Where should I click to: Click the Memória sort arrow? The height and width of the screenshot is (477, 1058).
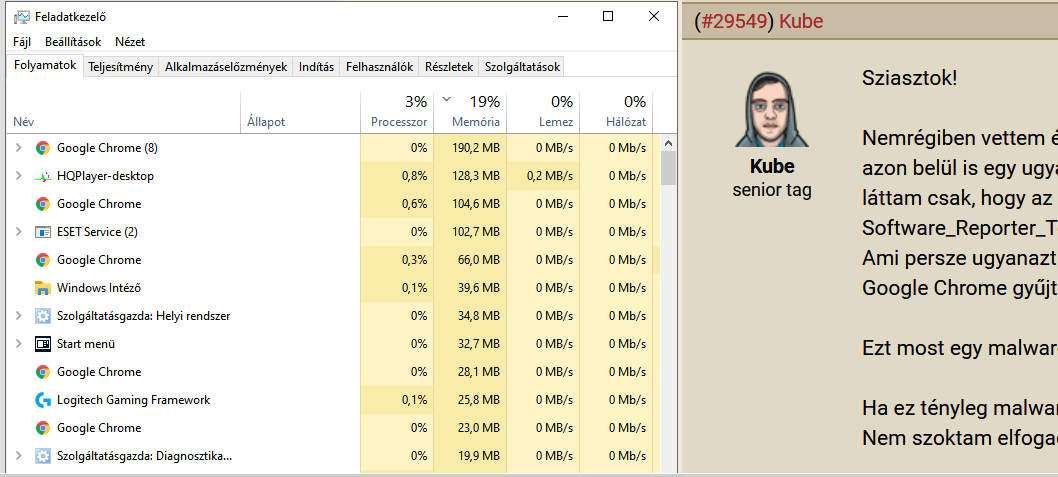point(446,100)
